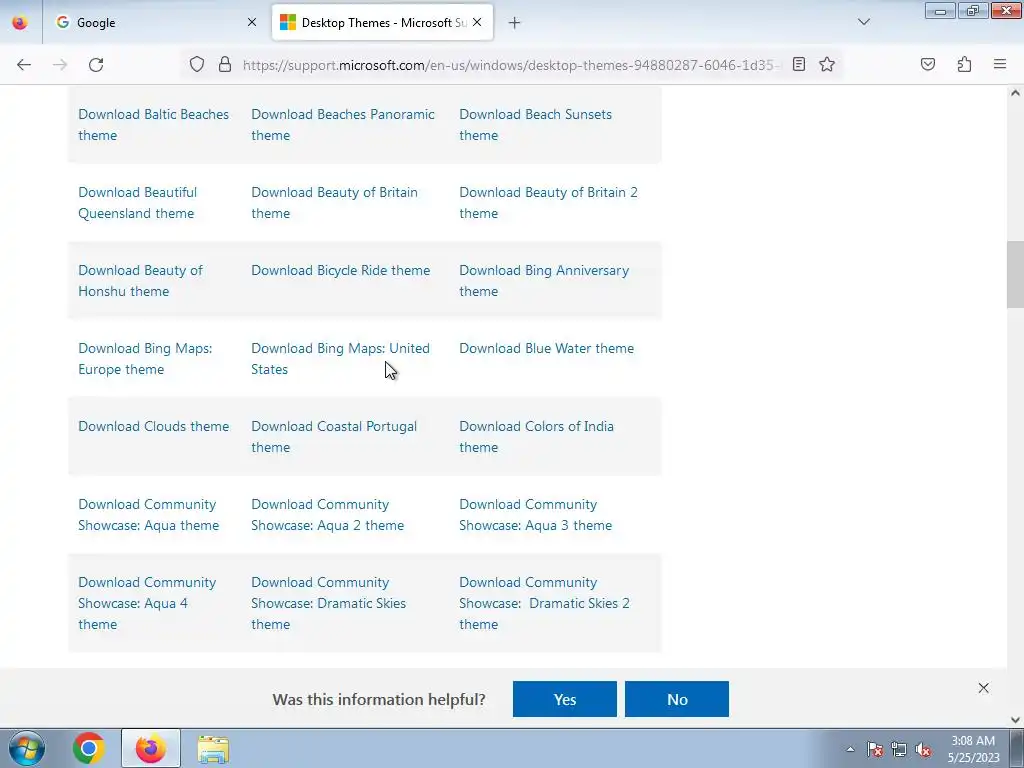Answer Yes to helpful feedback

[565, 699]
